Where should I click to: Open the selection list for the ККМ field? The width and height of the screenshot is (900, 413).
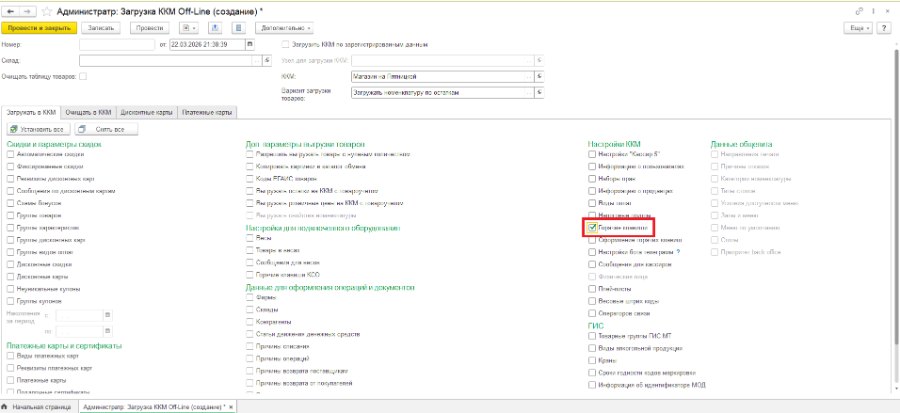pyautogui.click(x=529, y=76)
